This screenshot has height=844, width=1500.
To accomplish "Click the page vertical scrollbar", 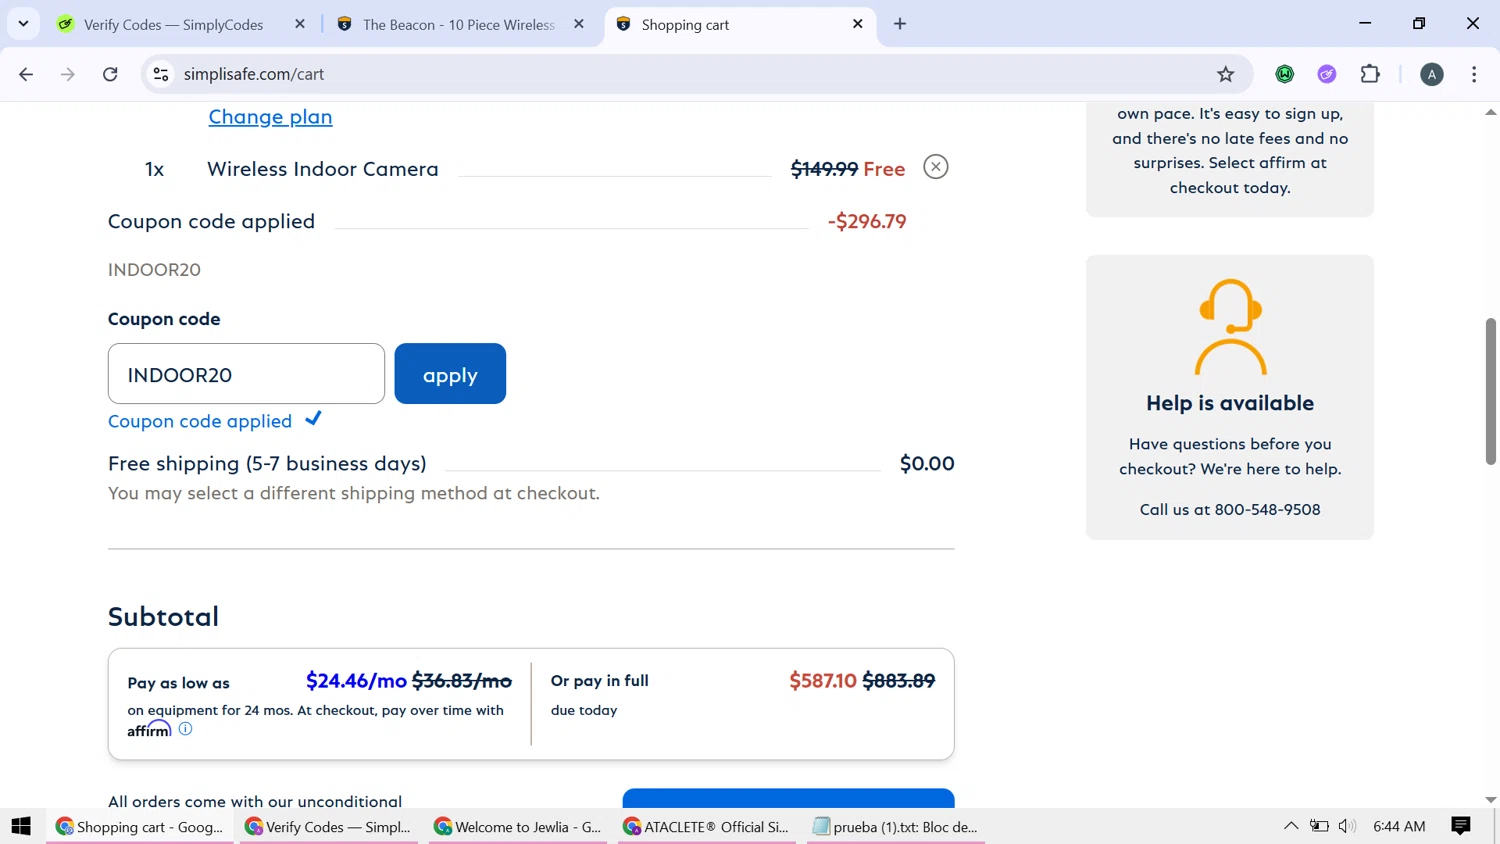I will pyautogui.click(x=1490, y=391).
